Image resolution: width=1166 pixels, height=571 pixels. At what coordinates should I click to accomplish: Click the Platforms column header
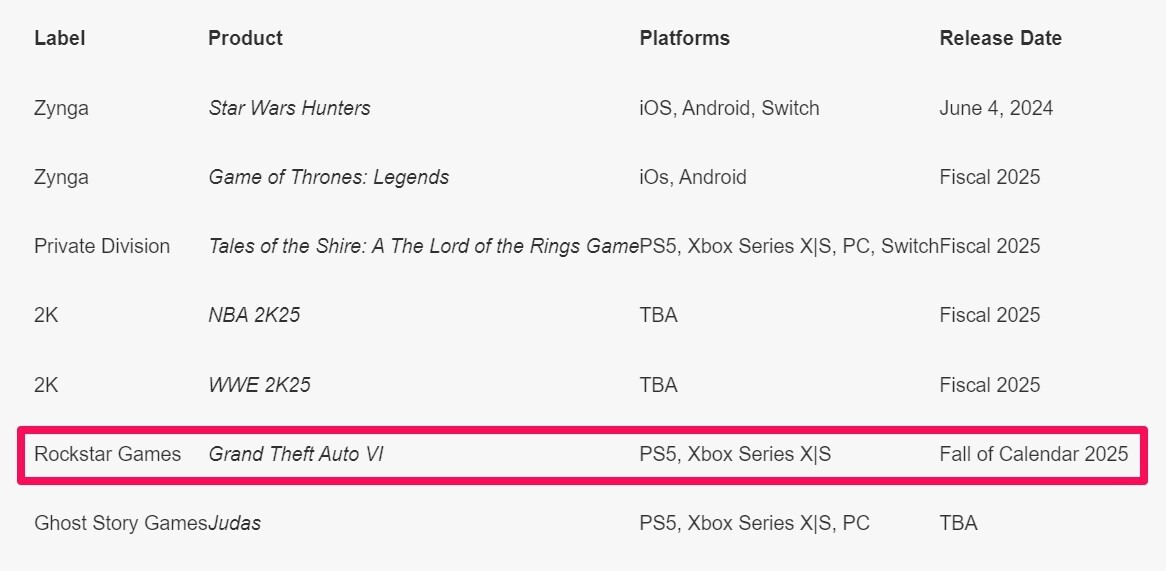684,38
